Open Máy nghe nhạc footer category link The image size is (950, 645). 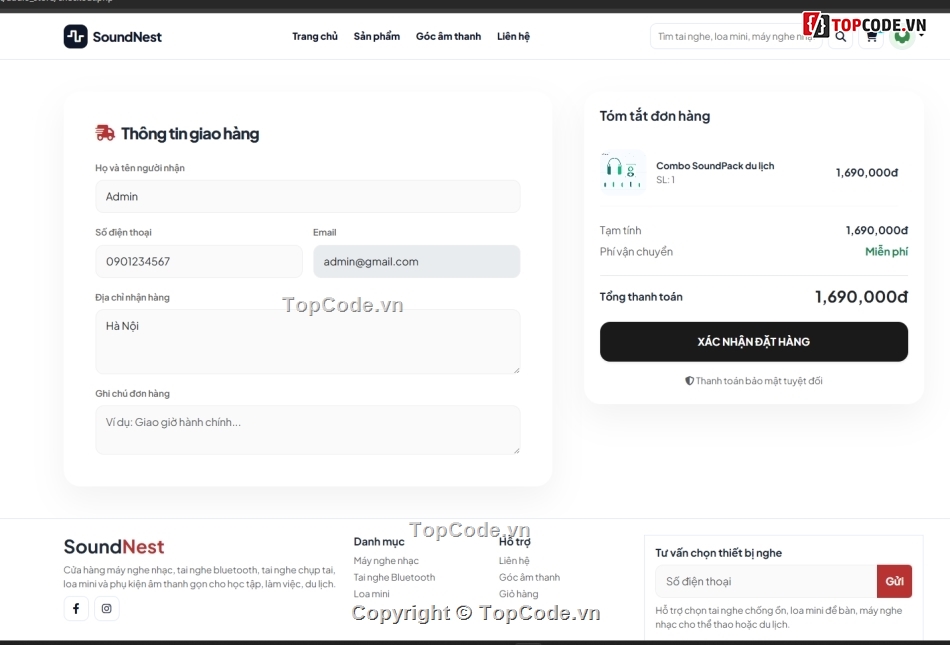[x=386, y=561]
